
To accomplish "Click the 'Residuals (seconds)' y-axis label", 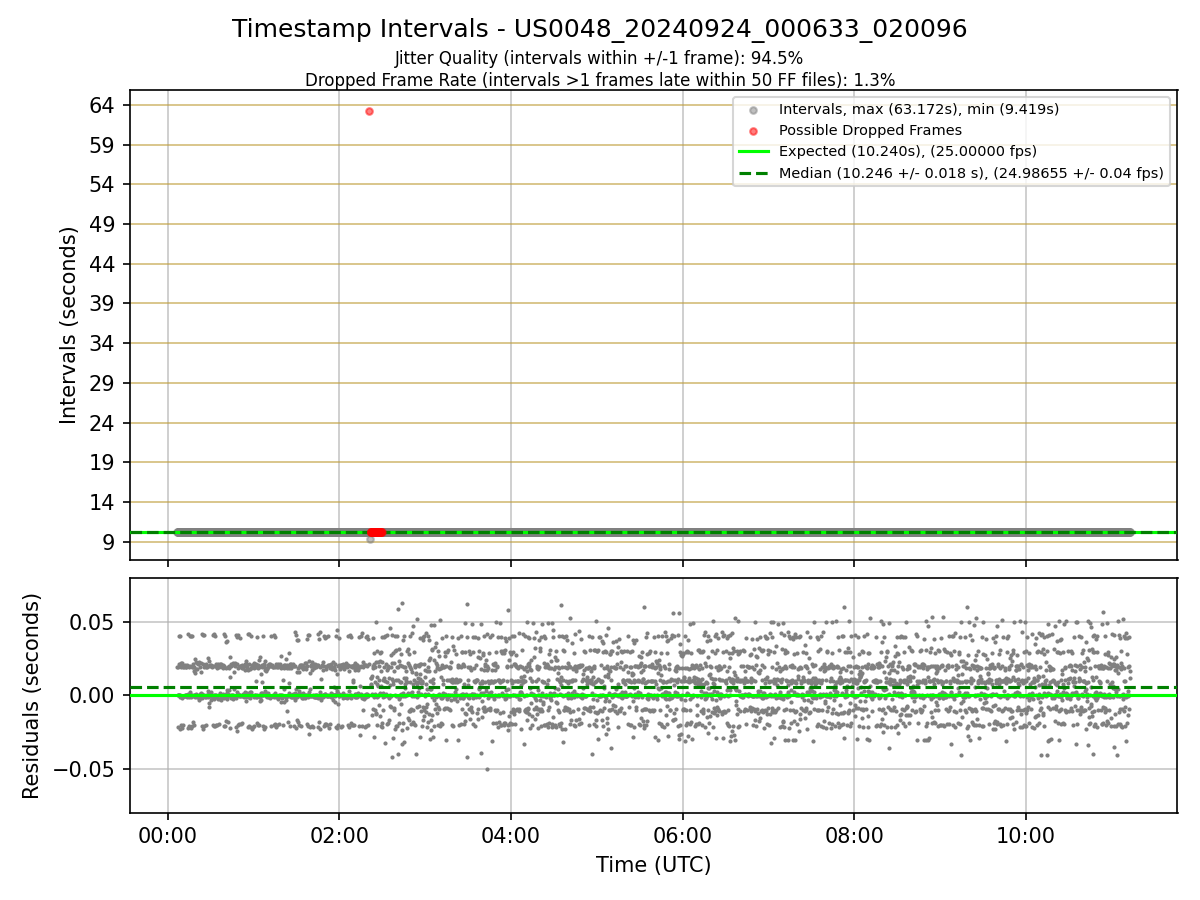I will point(31,696).
